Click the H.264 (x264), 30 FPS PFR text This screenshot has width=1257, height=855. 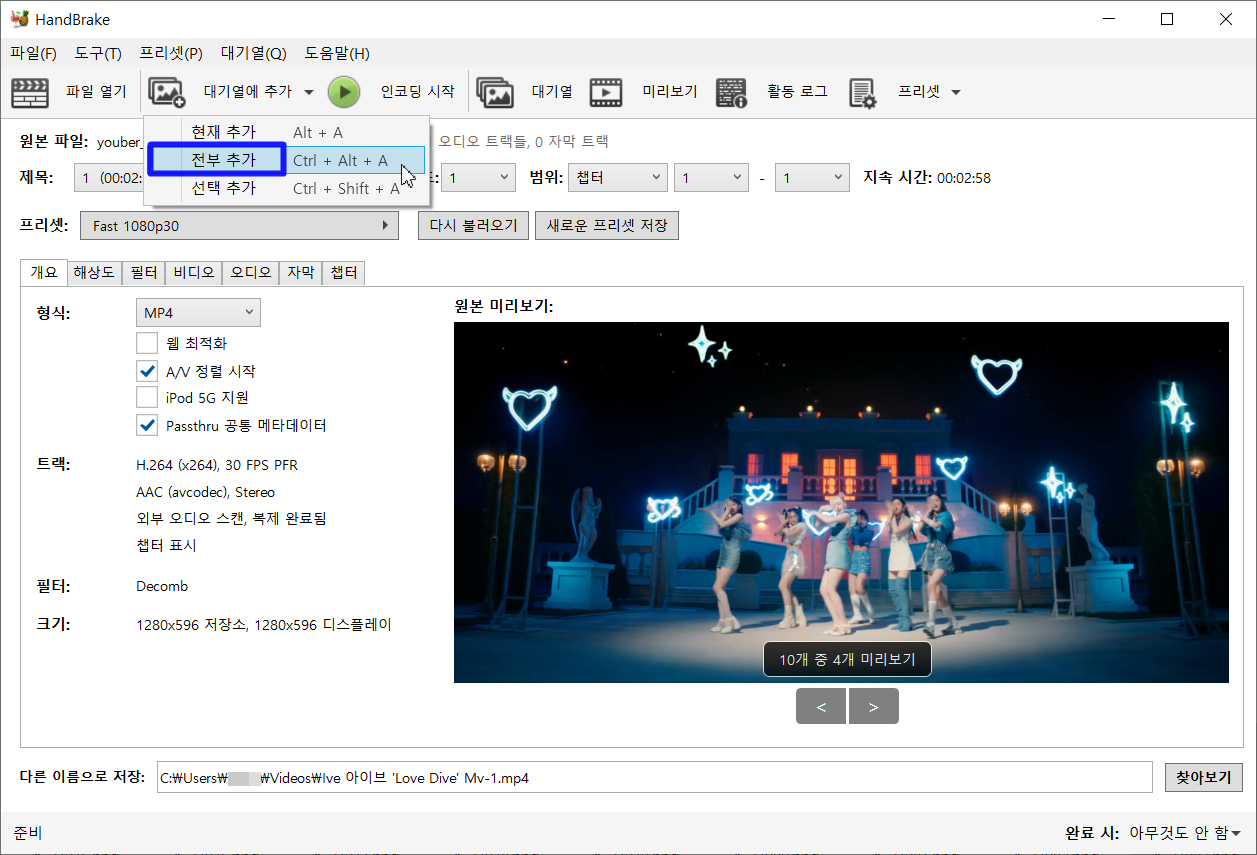click(x=217, y=465)
